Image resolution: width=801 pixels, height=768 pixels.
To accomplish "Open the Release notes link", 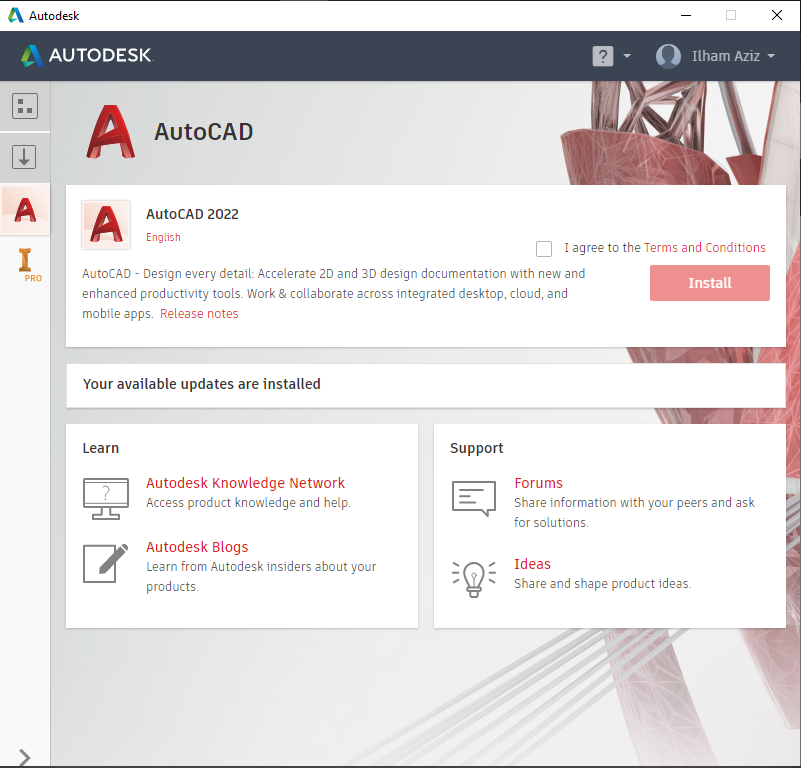I will [199, 314].
